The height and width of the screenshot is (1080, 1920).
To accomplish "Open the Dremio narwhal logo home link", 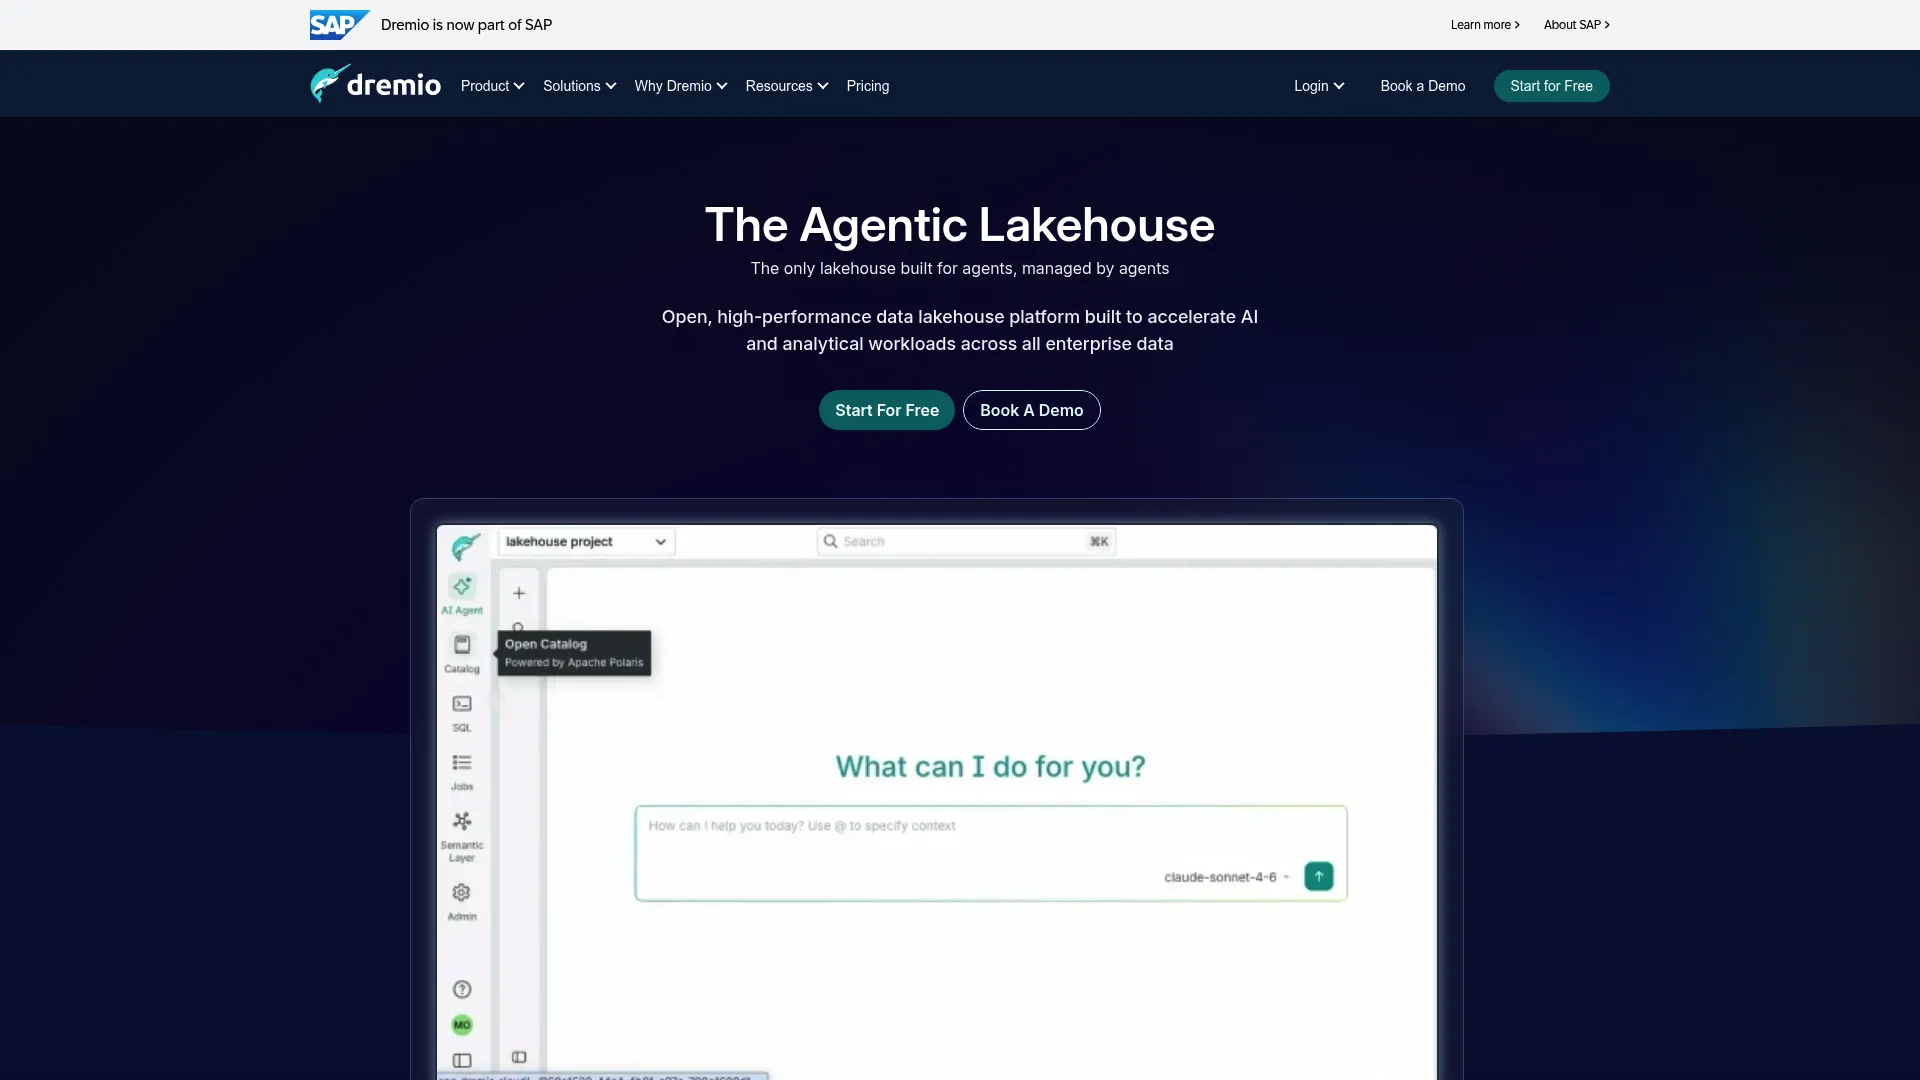I will pyautogui.click(x=375, y=85).
